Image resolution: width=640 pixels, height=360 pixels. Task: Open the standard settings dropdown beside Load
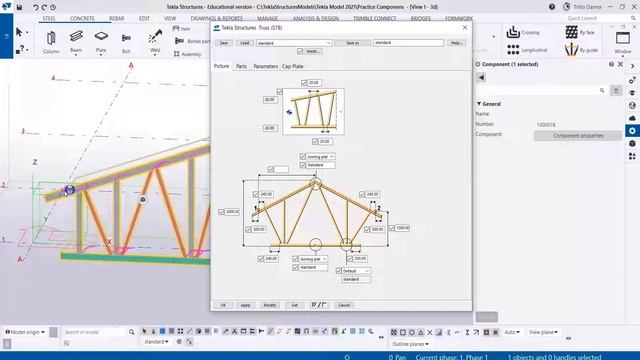point(294,43)
